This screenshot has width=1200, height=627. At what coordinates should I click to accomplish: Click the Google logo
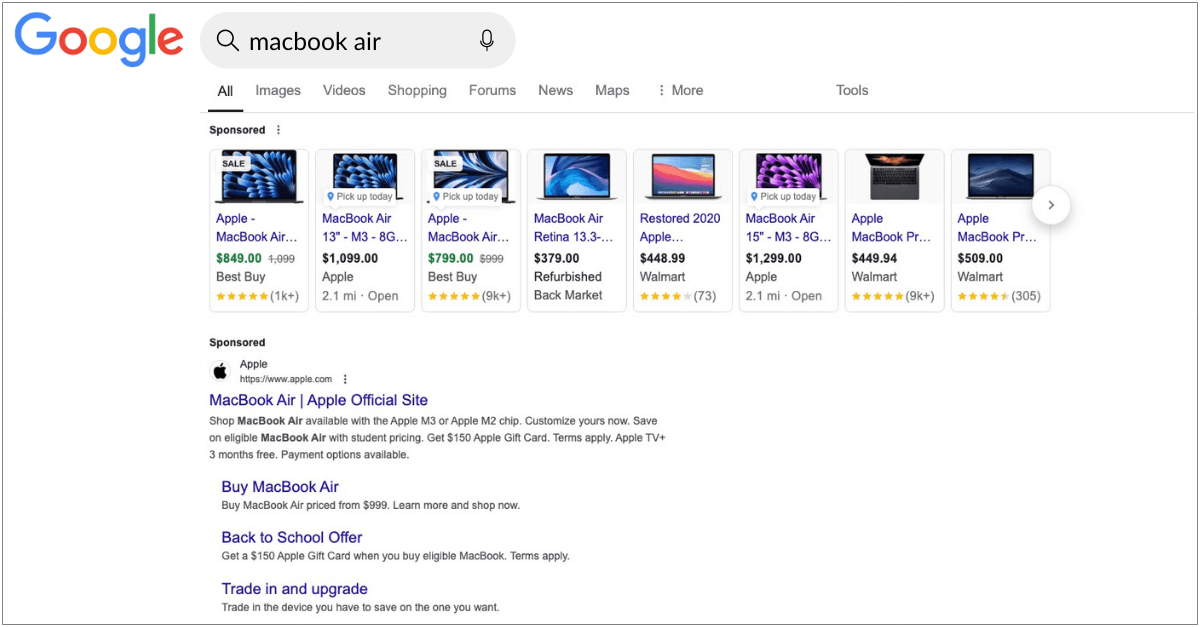pos(99,40)
